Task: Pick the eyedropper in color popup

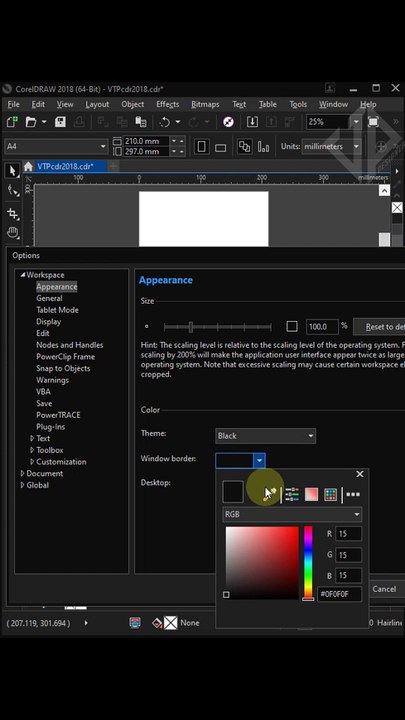Action: (270, 494)
